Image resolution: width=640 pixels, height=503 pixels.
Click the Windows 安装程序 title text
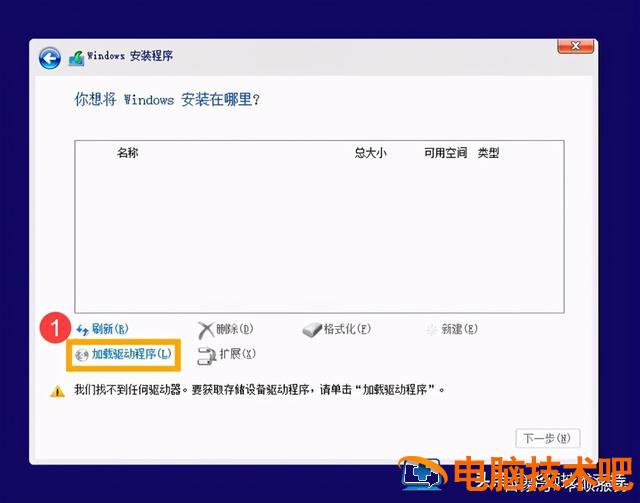point(130,56)
